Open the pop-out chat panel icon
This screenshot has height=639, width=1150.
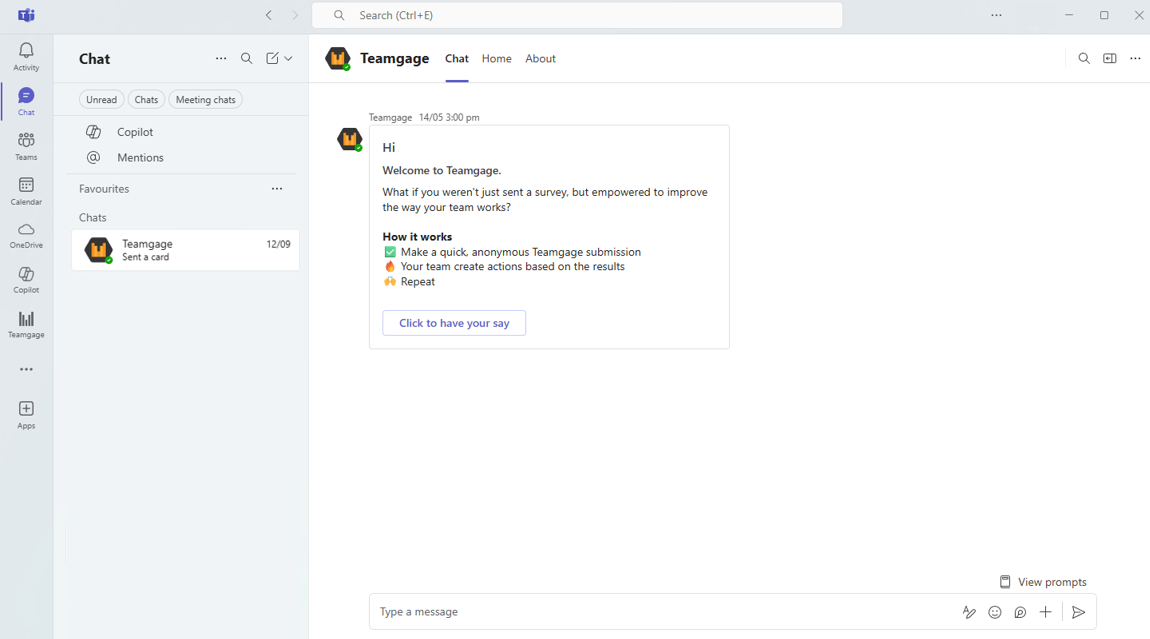click(x=1109, y=59)
